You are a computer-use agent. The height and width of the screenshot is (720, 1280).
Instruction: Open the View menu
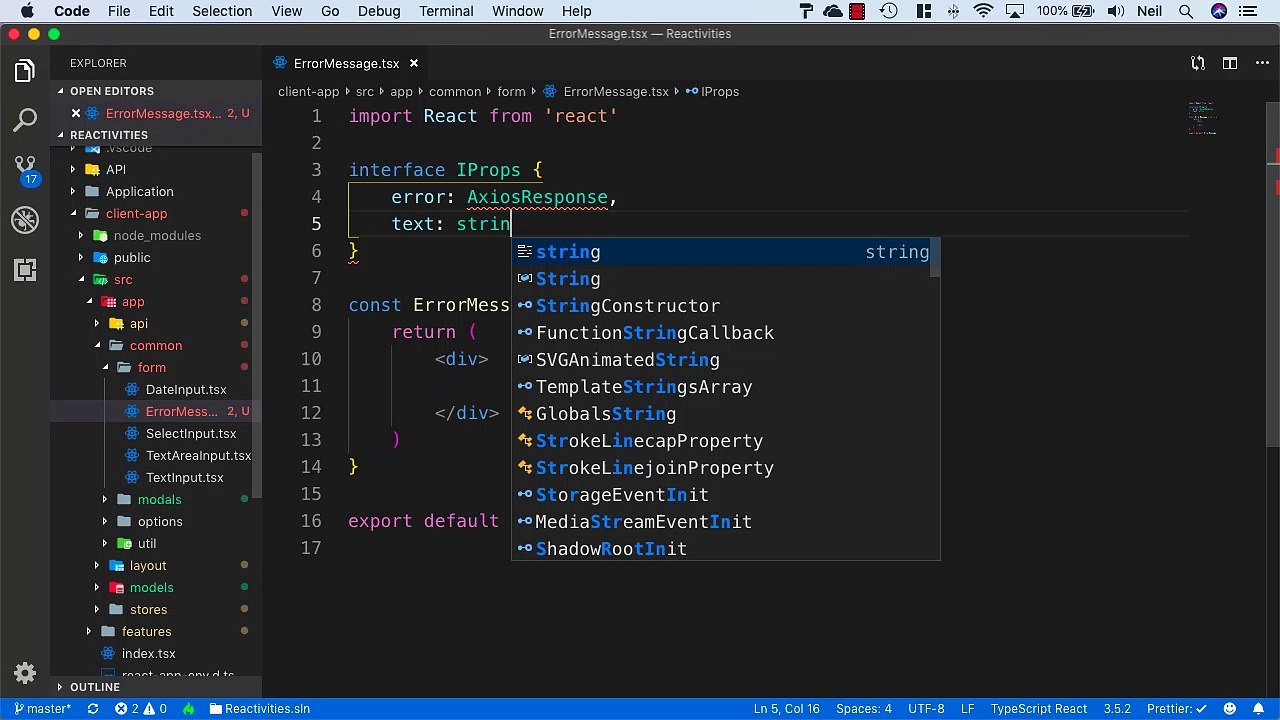286,11
